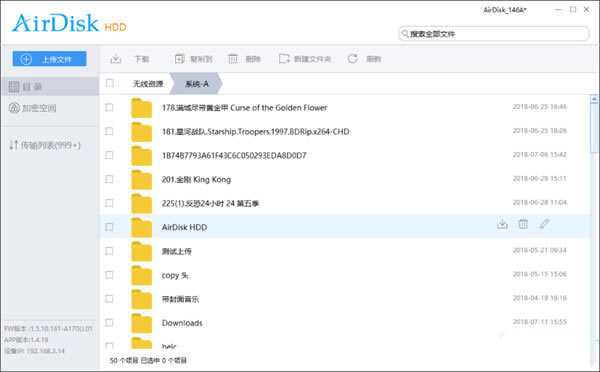600x372 pixels.
Task: Open the 1B74B7793A61 folder icon
Action: point(141,156)
